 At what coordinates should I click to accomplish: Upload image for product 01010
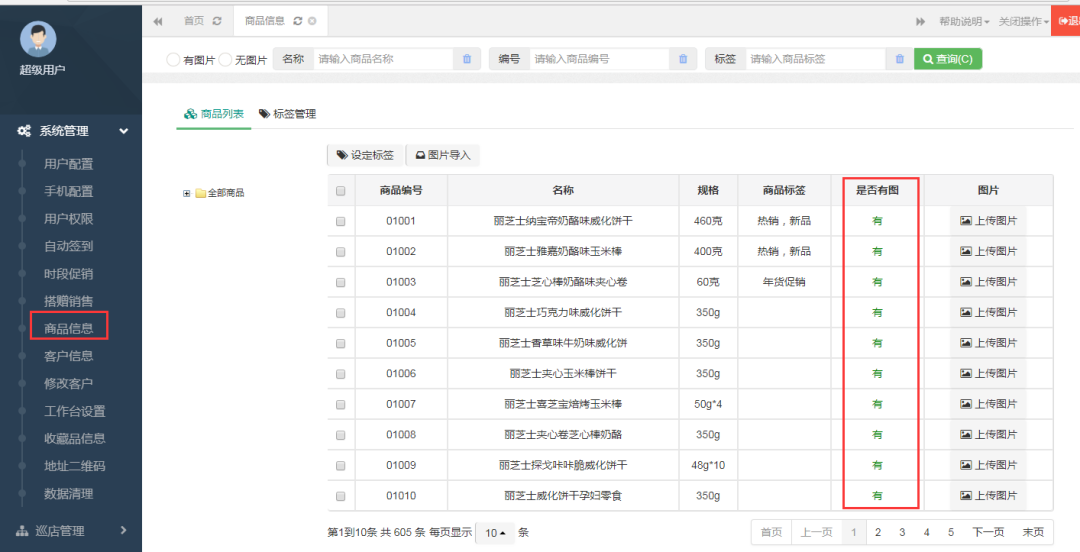[988, 495]
